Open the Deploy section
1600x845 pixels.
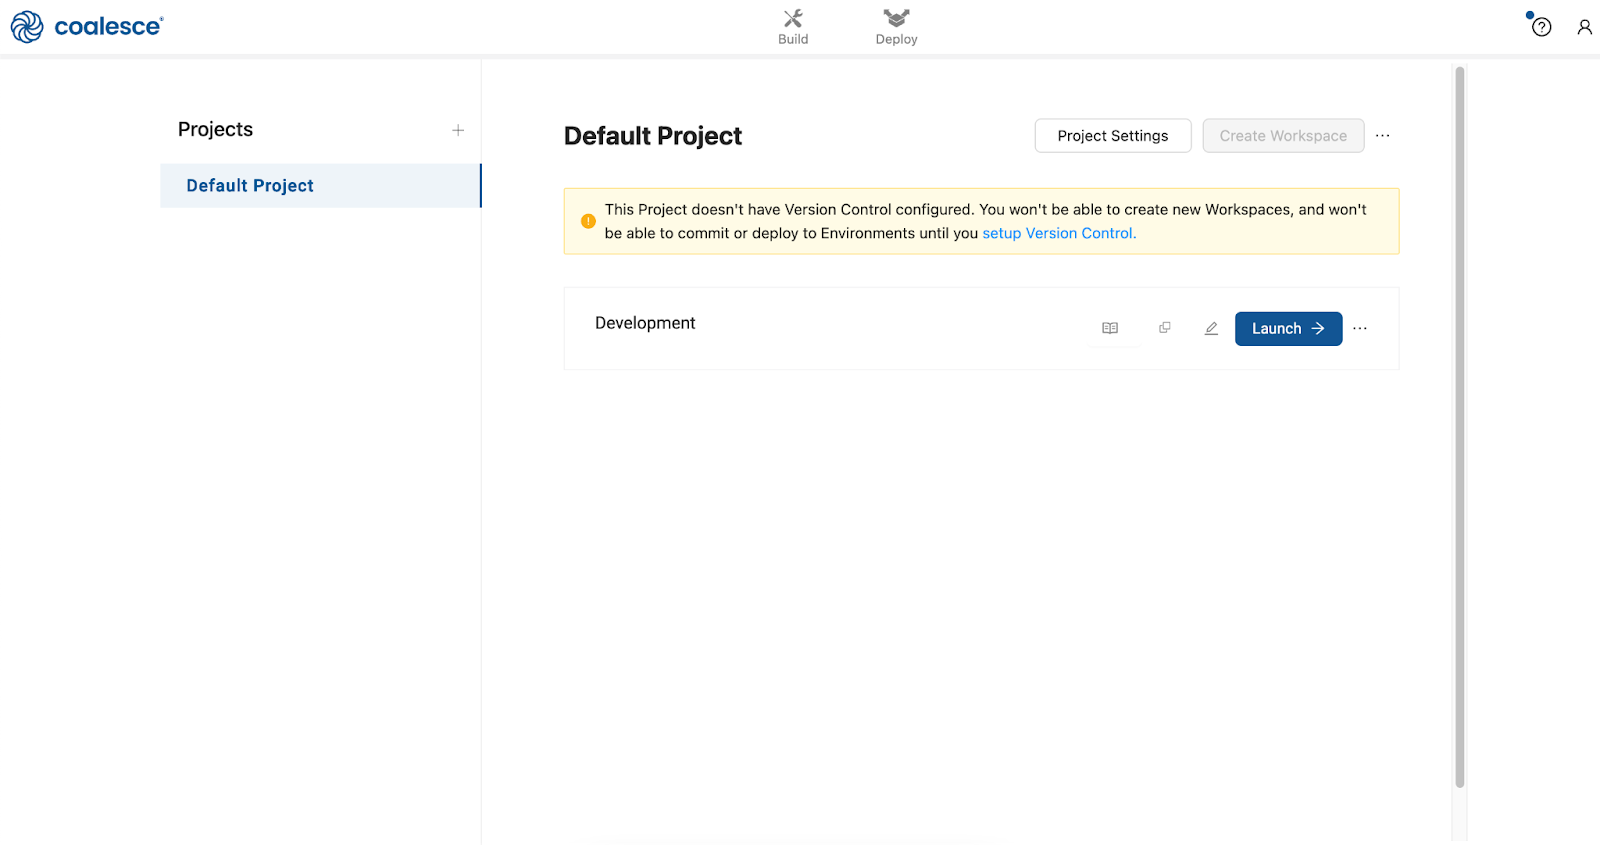[x=896, y=27]
